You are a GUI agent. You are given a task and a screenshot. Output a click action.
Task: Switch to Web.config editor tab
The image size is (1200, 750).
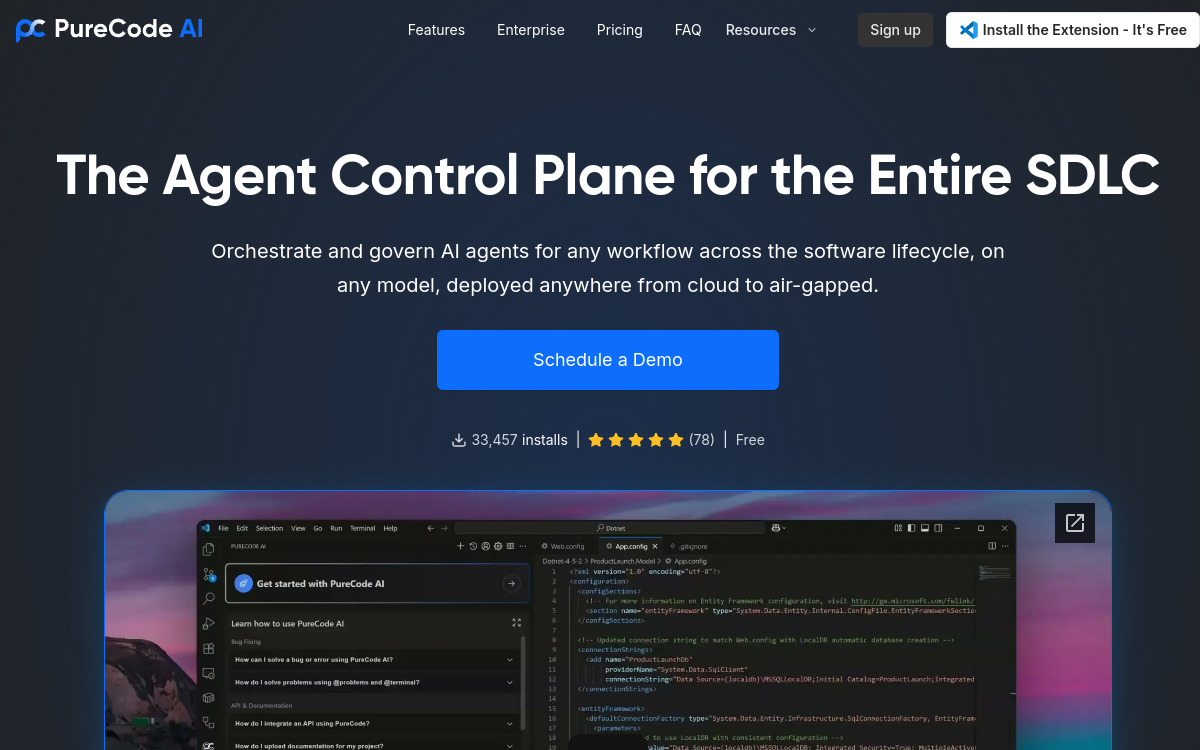tap(563, 546)
